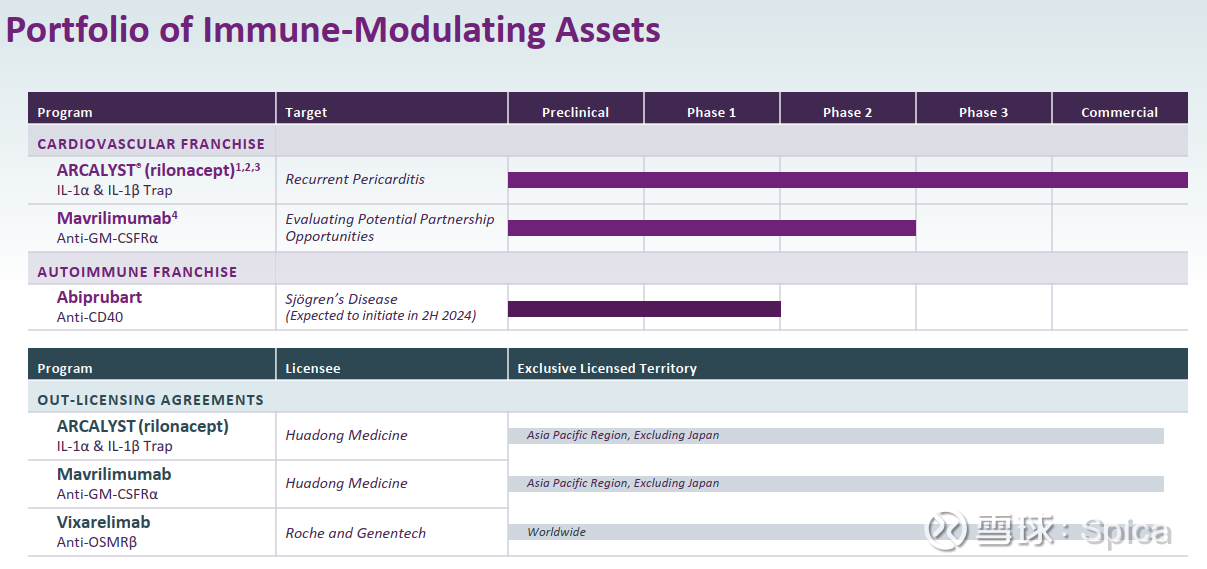Click the Exclusive Licensed Territory column header
Viewport: 1207px width, 569px height.
pyautogui.click(x=607, y=368)
